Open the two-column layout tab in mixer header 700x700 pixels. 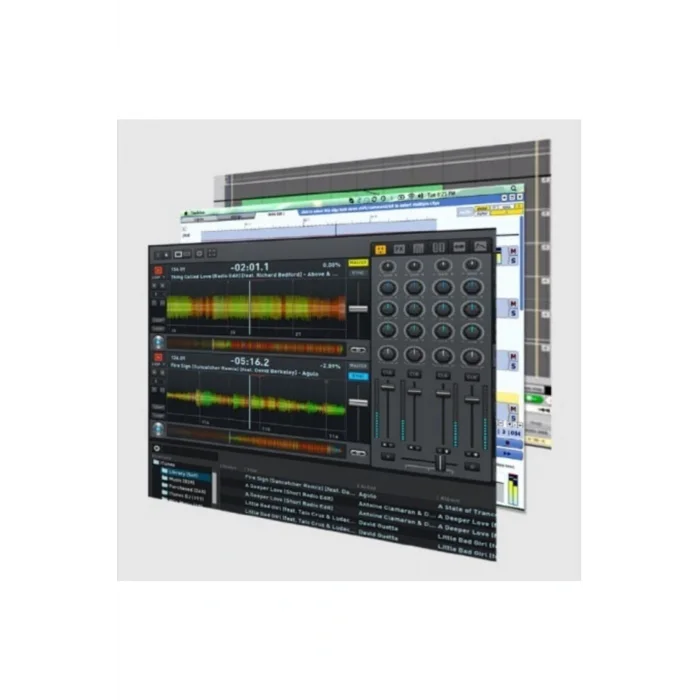438,248
